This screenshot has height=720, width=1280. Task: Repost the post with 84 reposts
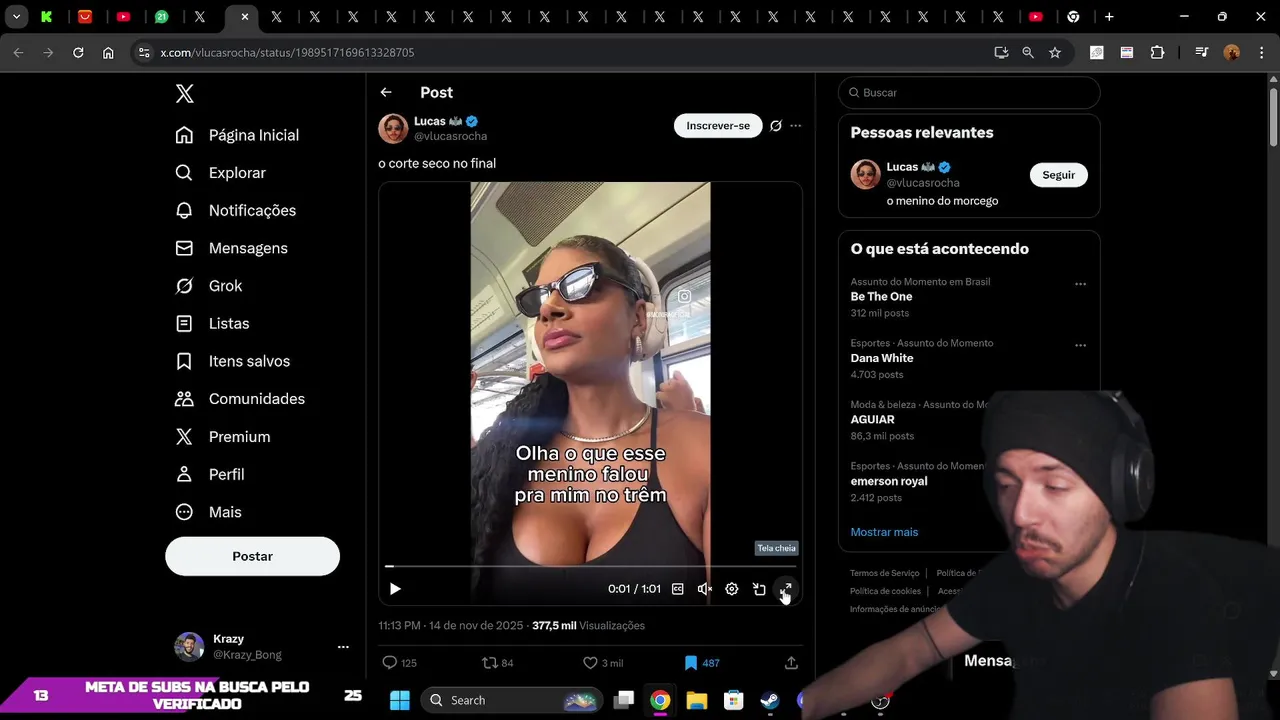(x=498, y=662)
